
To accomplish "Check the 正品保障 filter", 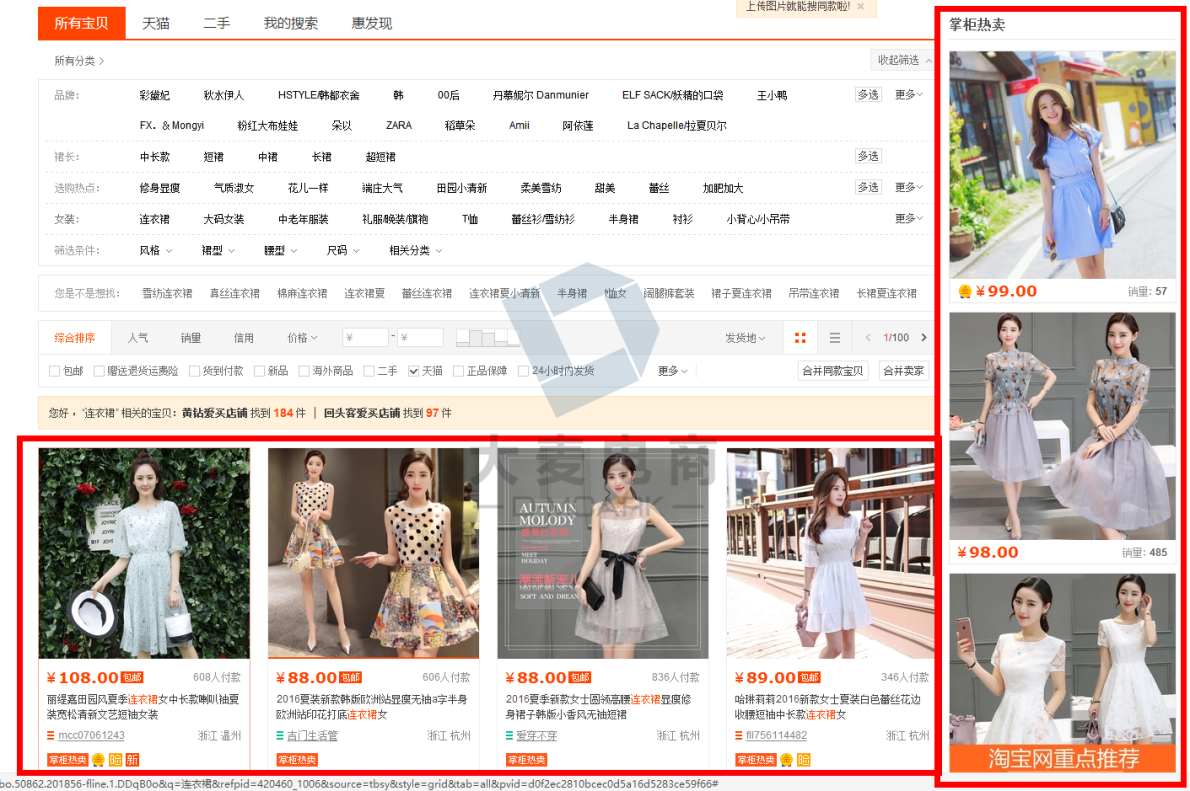I will click(x=458, y=371).
